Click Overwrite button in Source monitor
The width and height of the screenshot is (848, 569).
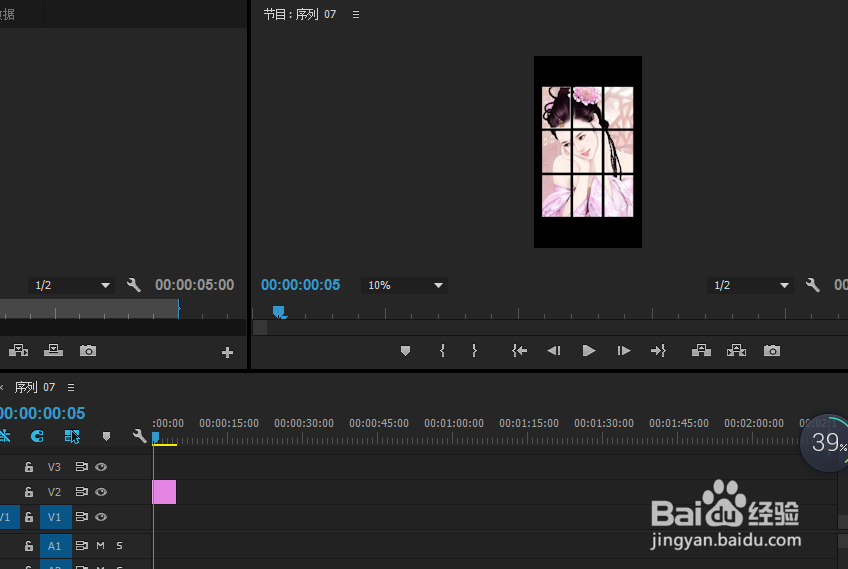point(53,350)
